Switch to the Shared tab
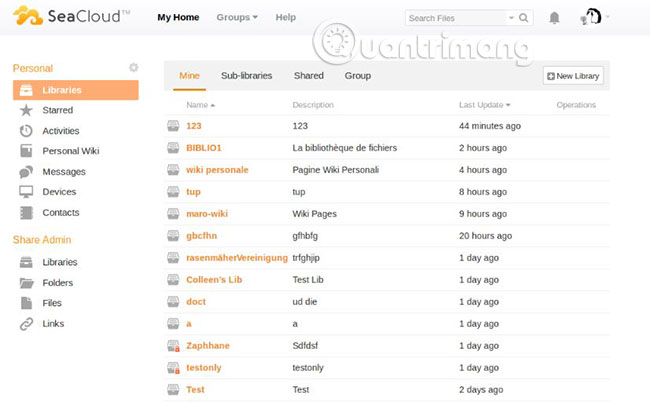The width and height of the screenshot is (650, 402). (x=309, y=76)
